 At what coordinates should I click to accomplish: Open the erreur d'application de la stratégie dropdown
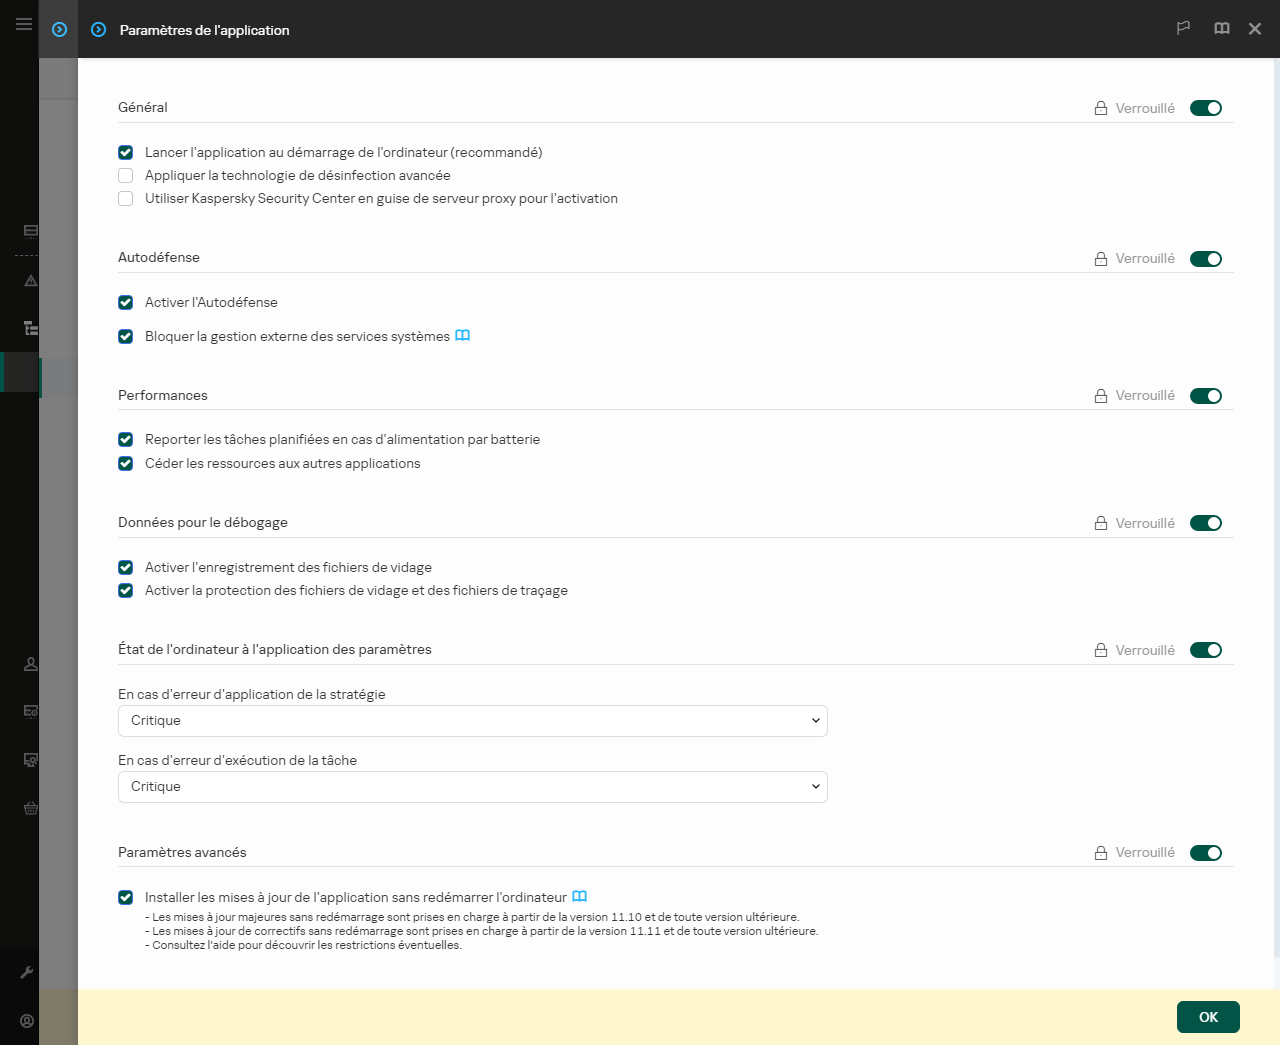point(472,720)
